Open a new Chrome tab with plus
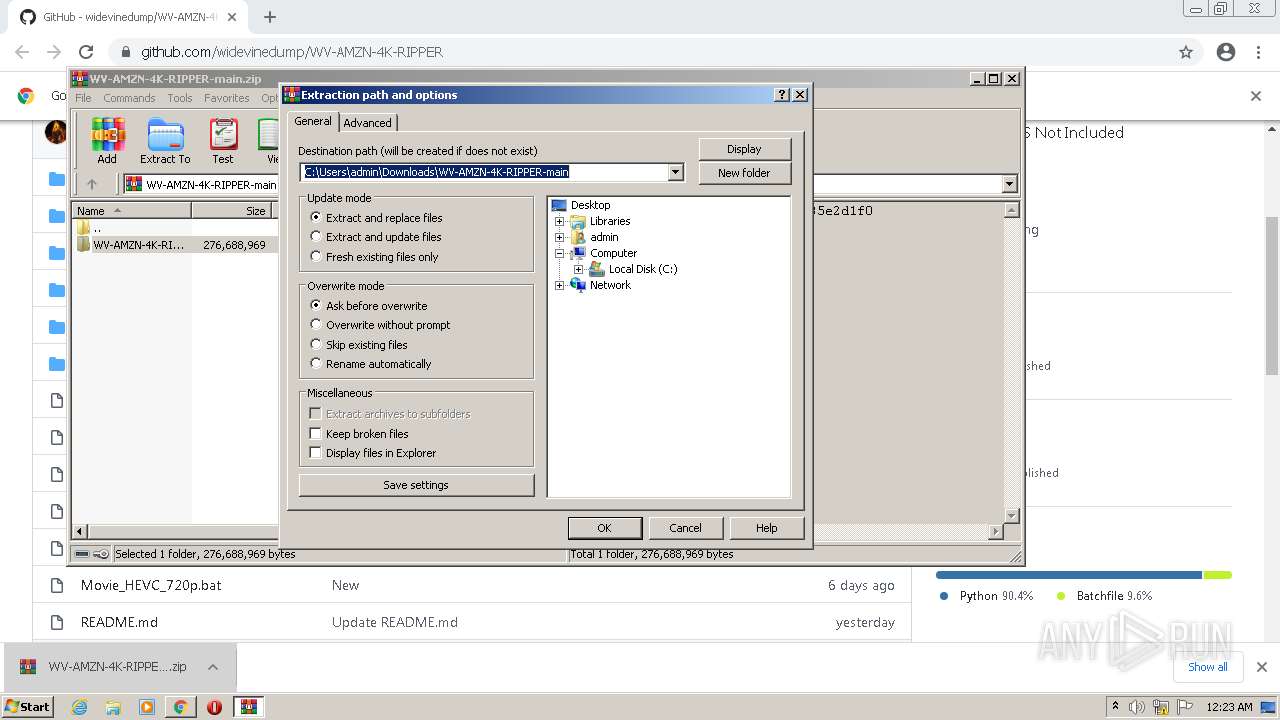This screenshot has height=720, width=1280. pos(270,17)
